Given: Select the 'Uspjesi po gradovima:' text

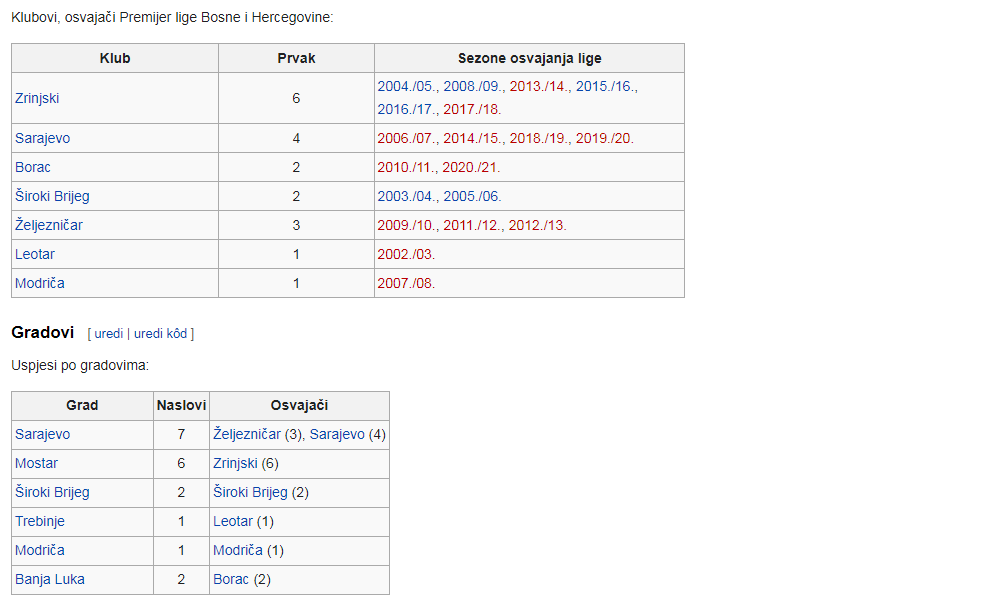Looking at the screenshot, I should pos(80,365).
